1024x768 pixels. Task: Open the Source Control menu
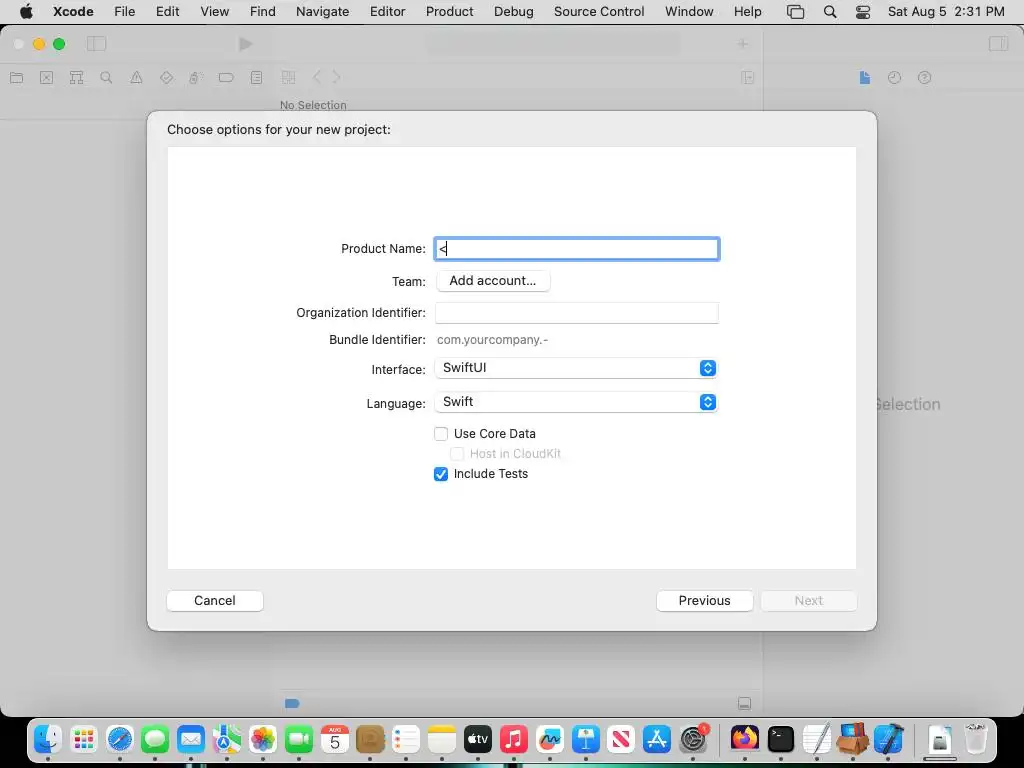[x=599, y=12]
